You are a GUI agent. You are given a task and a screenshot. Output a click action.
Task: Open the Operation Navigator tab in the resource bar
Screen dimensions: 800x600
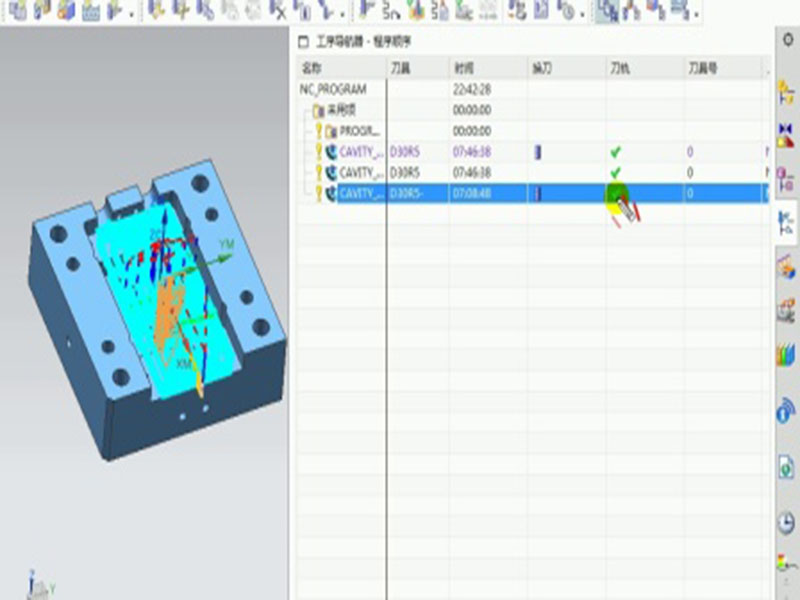[x=786, y=222]
